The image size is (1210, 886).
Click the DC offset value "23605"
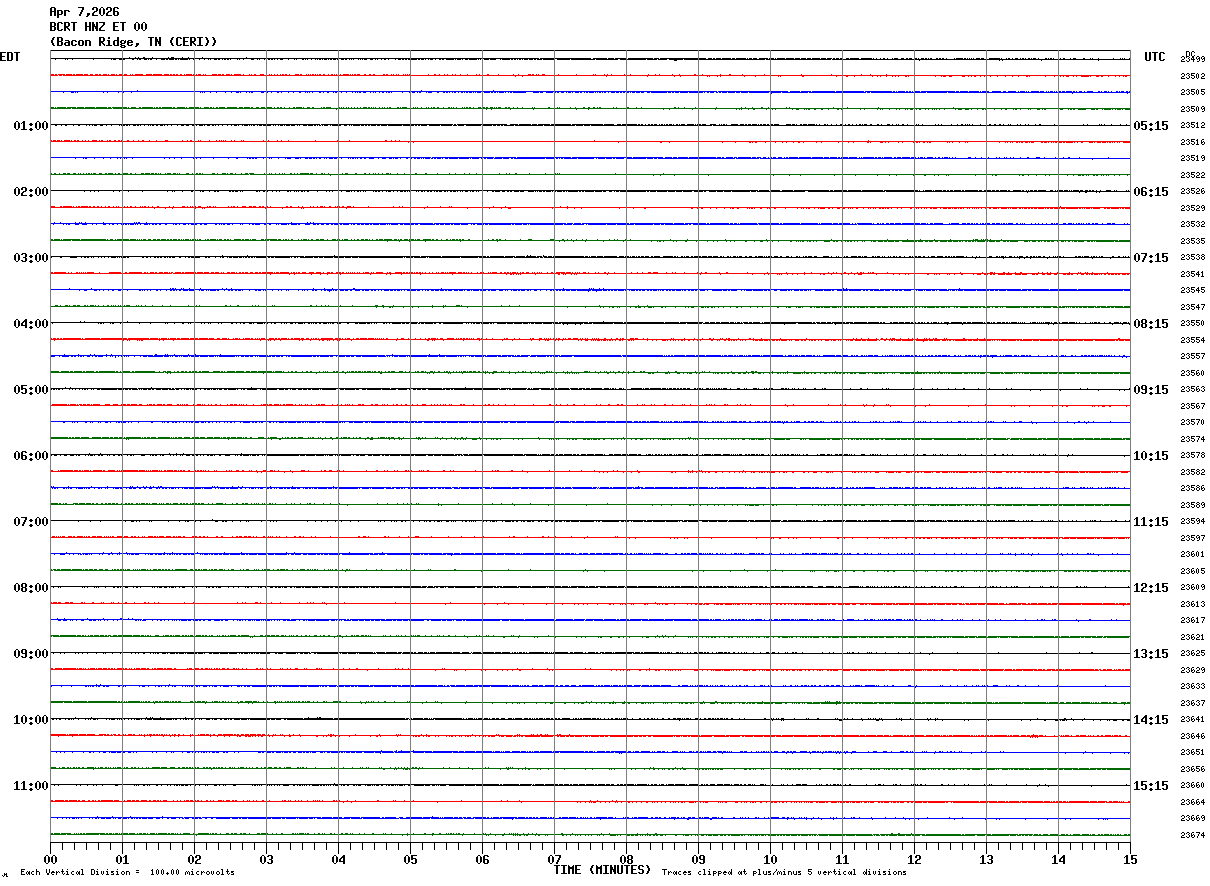coord(1192,571)
